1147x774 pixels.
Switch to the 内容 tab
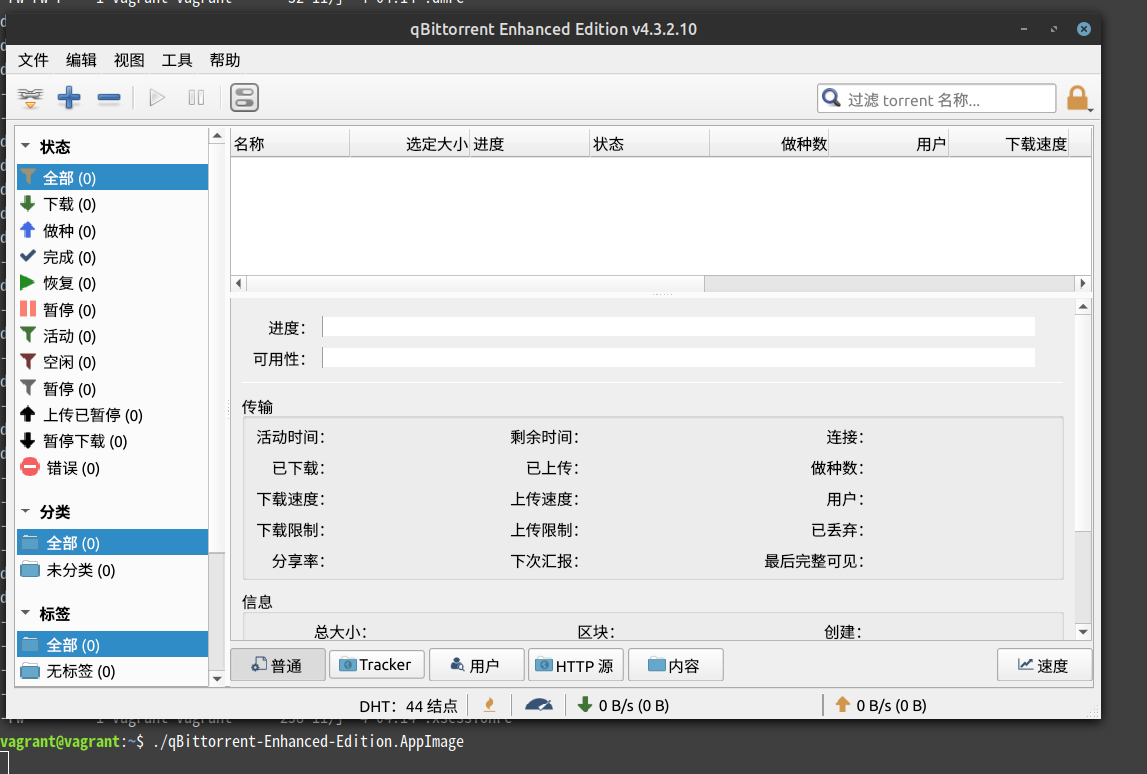click(676, 665)
